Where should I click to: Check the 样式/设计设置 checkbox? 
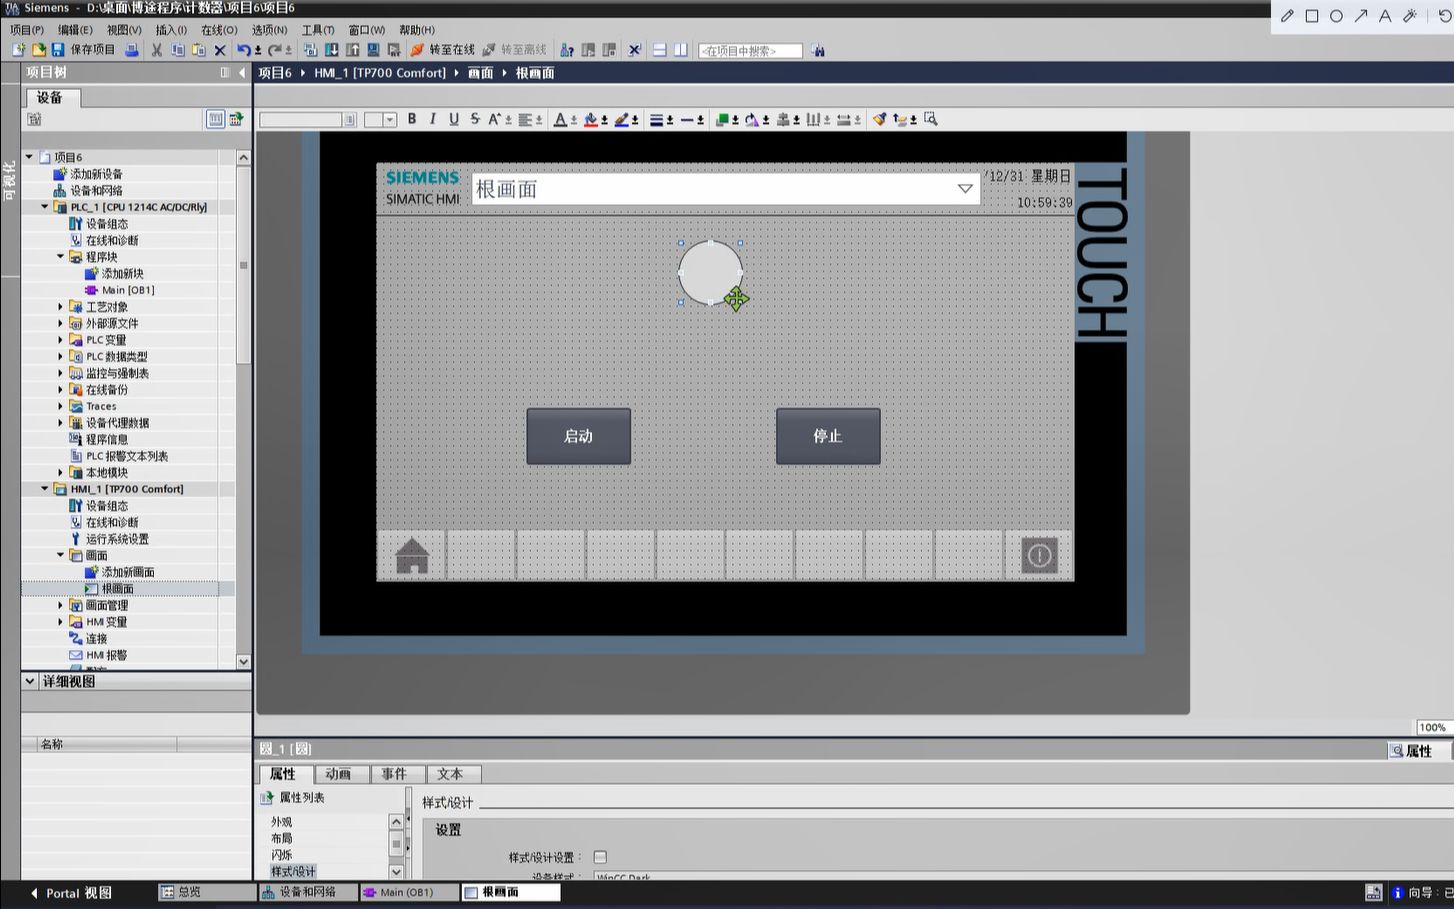click(600, 857)
